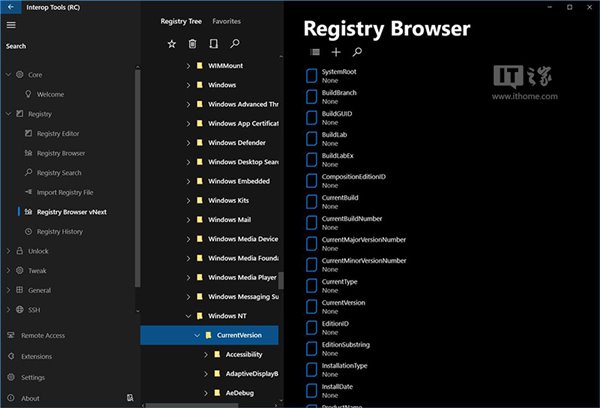Click the Registry History clock icon
Screen dimensions: 600x408
[x=28, y=231]
